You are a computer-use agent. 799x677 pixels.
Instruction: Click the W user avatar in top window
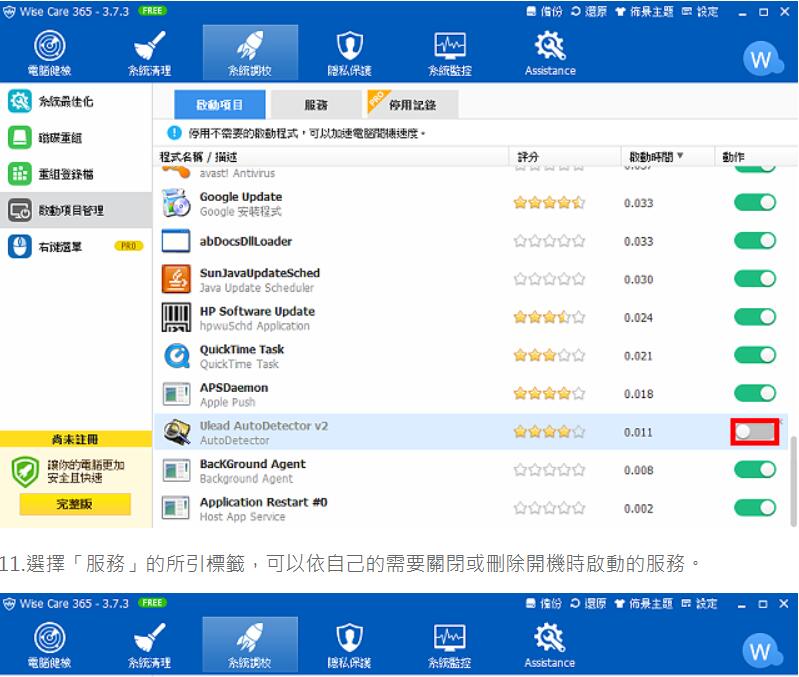pos(761,60)
